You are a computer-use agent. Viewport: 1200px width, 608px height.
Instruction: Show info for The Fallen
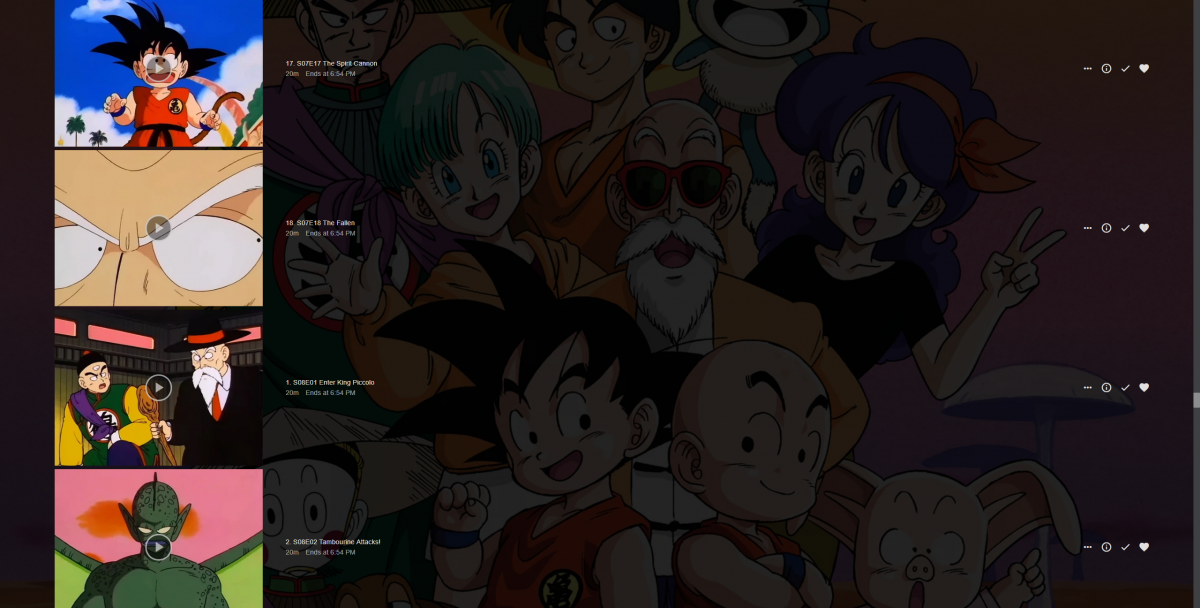coord(1106,228)
